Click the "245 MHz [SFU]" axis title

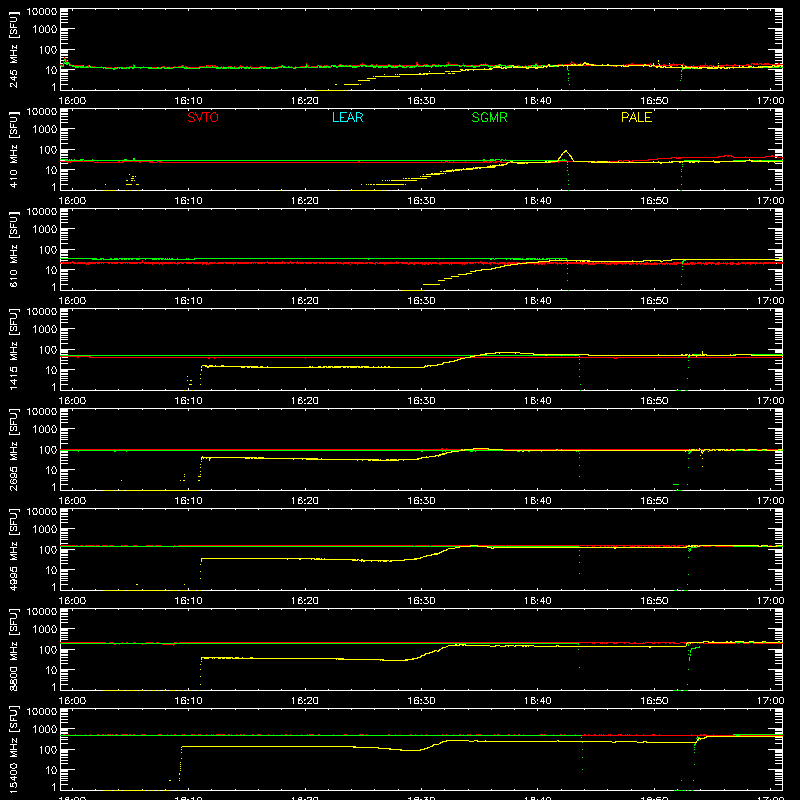tap(13, 50)
